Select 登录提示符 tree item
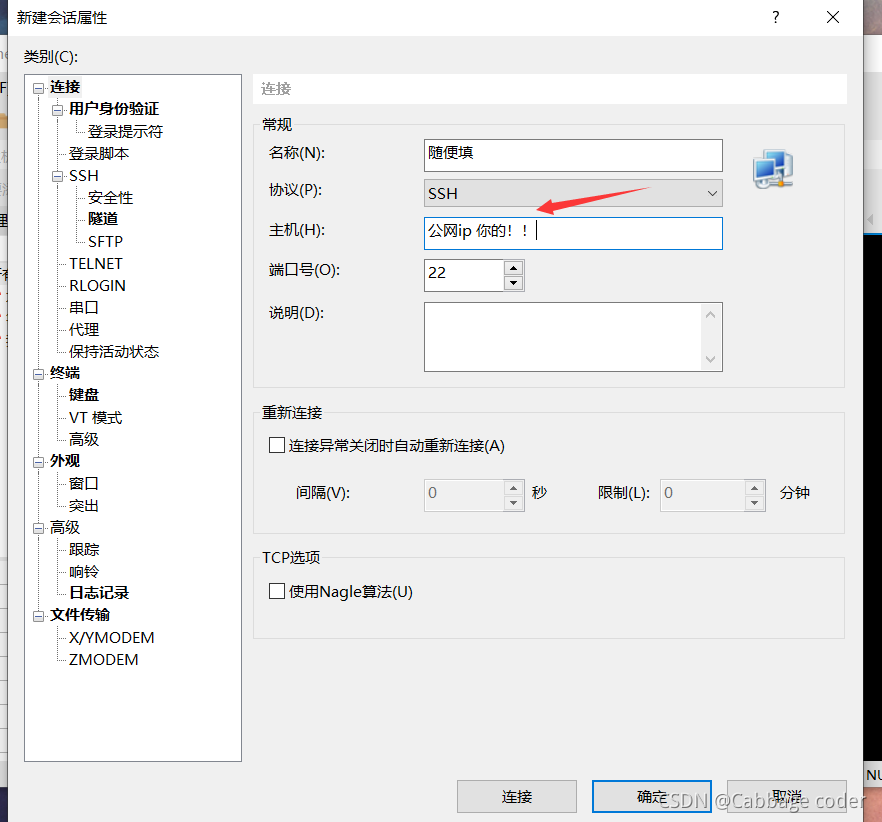Image resolution: width=882 pixels, height=822 pixels. pyautogui.click(x=125, y=132)
